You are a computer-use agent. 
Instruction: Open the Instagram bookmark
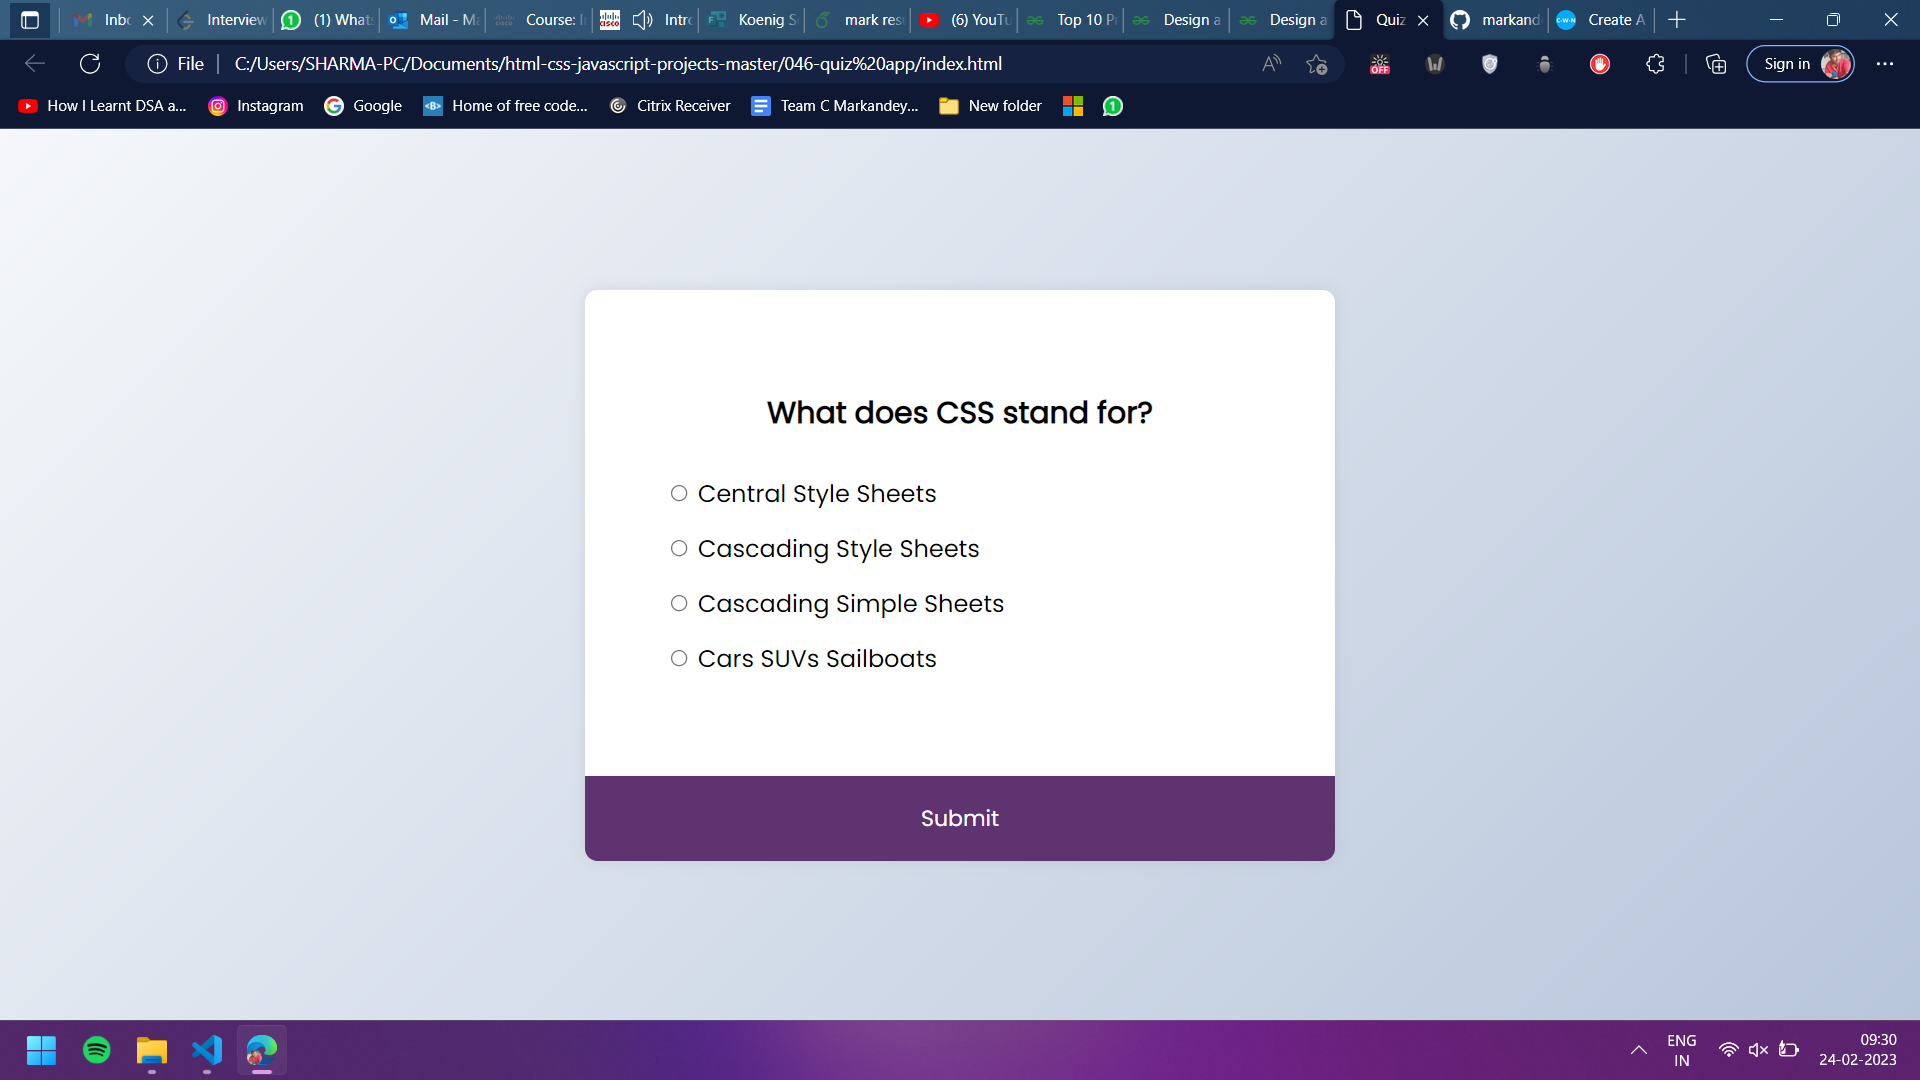[x=255, y=106]
